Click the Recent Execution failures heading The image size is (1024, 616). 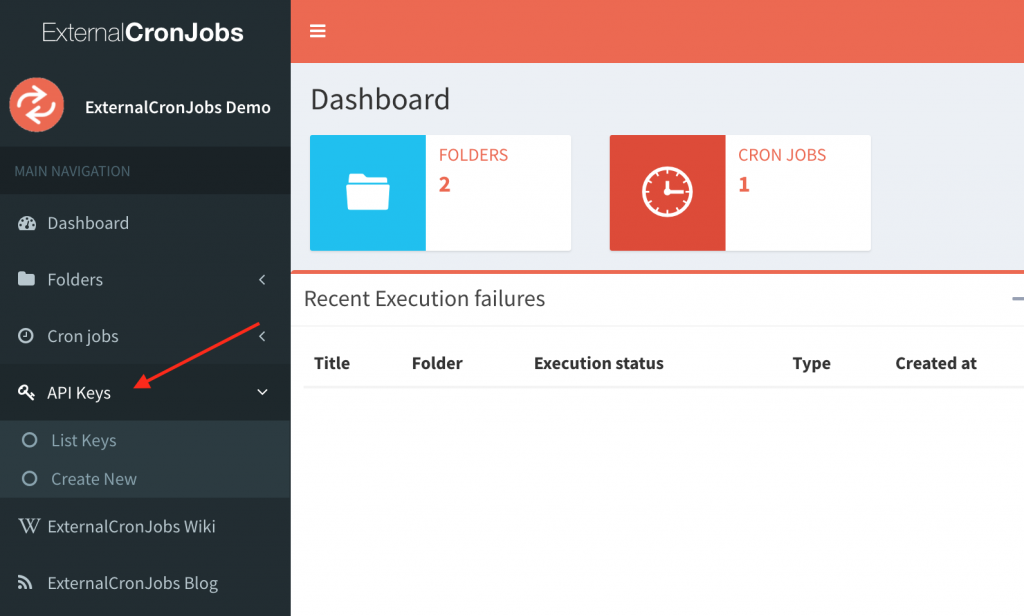tap(424, 299)
